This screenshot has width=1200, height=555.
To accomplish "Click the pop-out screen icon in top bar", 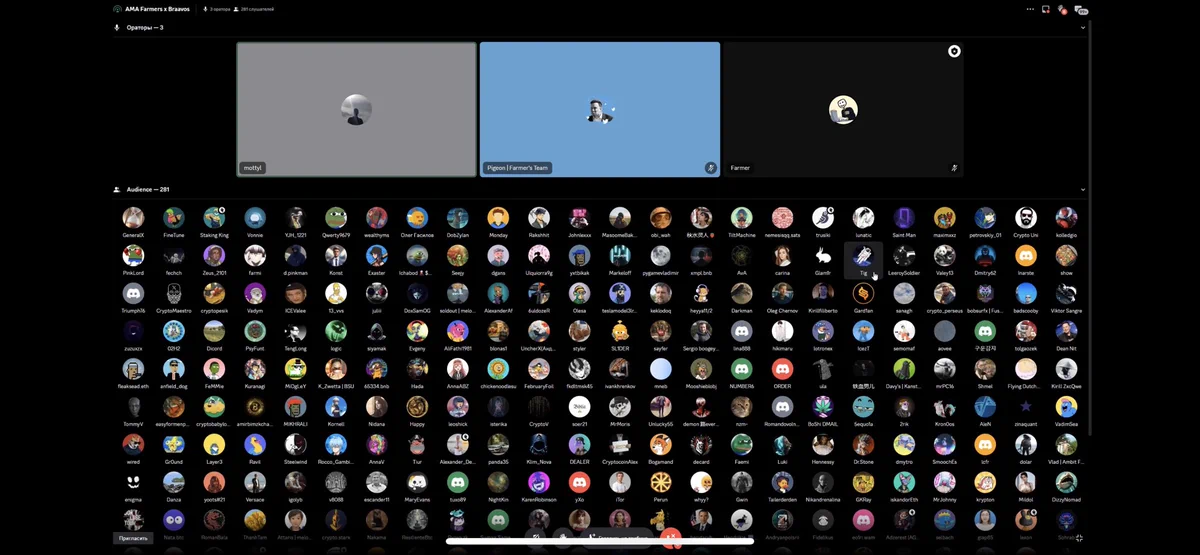I will (x=1046, y=9).
